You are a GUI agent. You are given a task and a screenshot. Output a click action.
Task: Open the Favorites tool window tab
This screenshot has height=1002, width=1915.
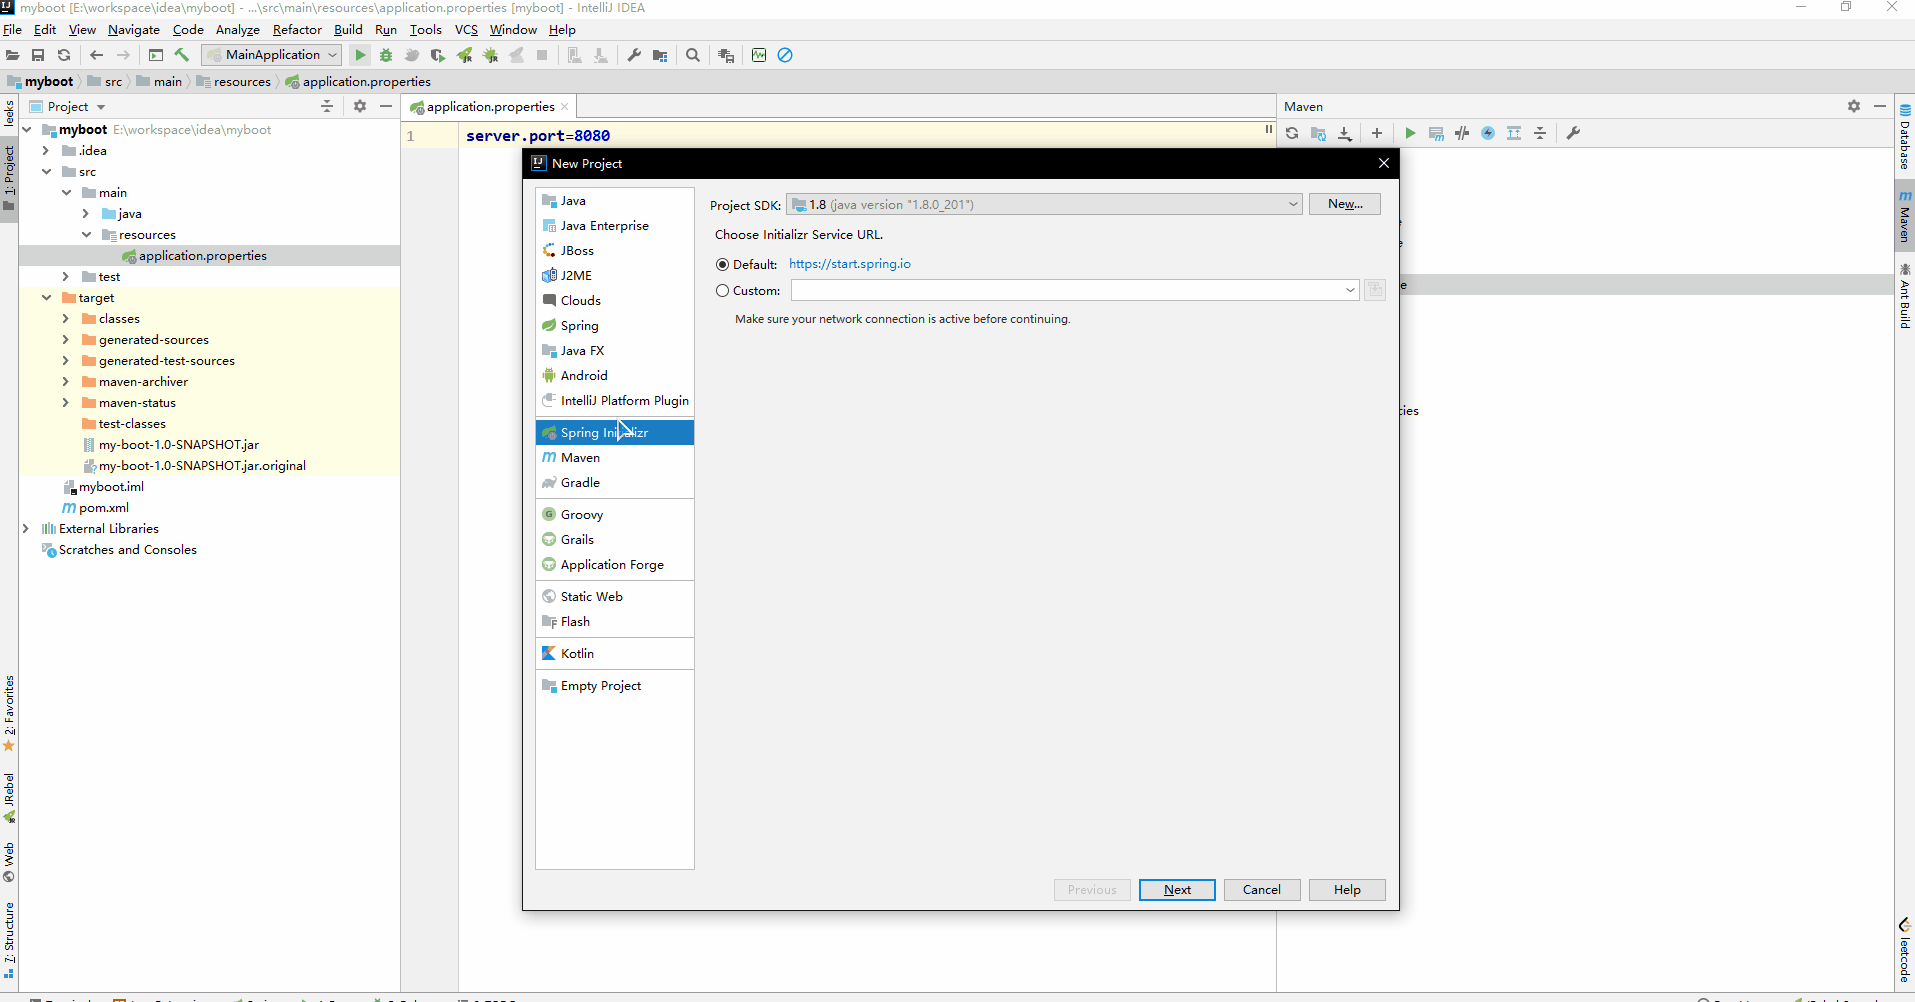9,712
